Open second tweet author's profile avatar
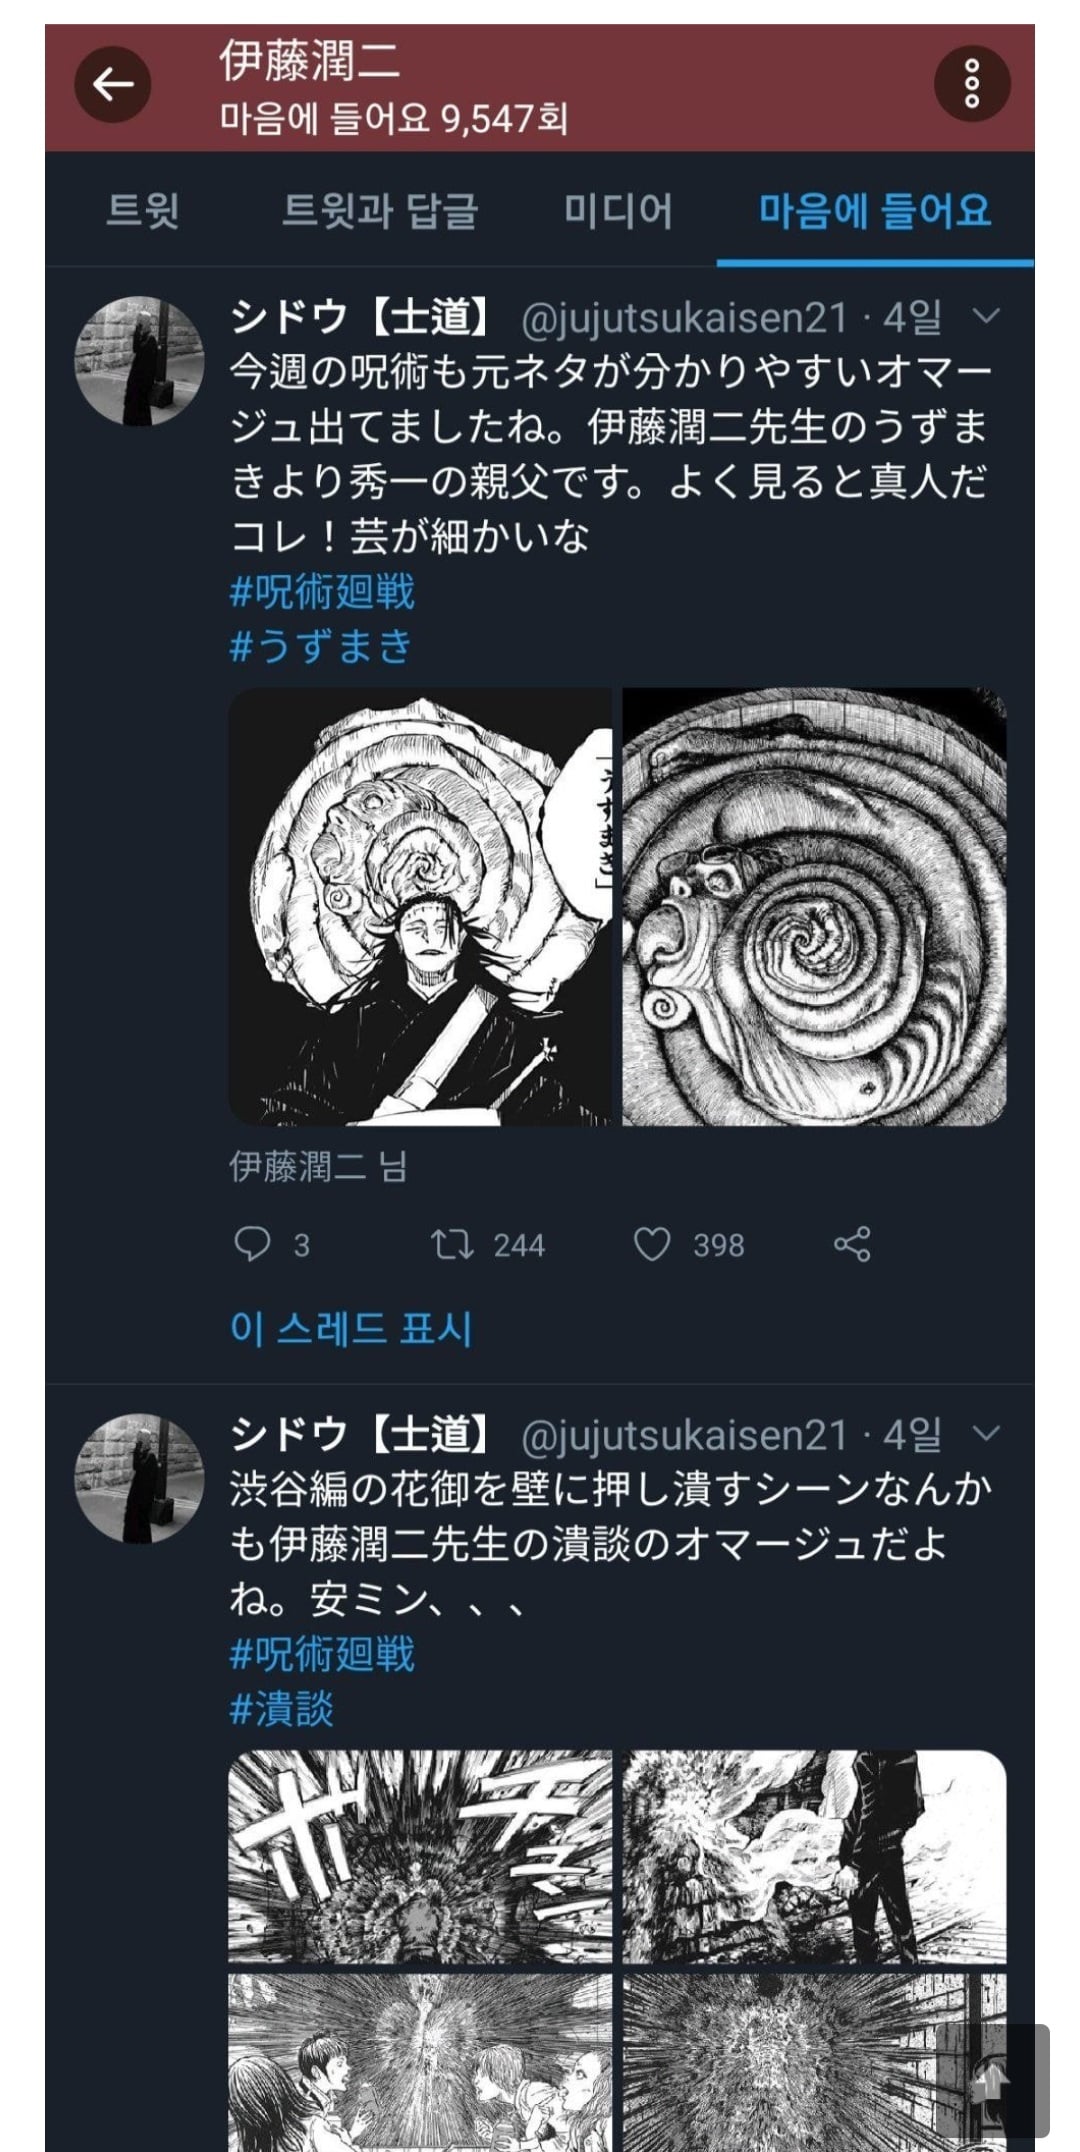 click(x=140, y=1477)
